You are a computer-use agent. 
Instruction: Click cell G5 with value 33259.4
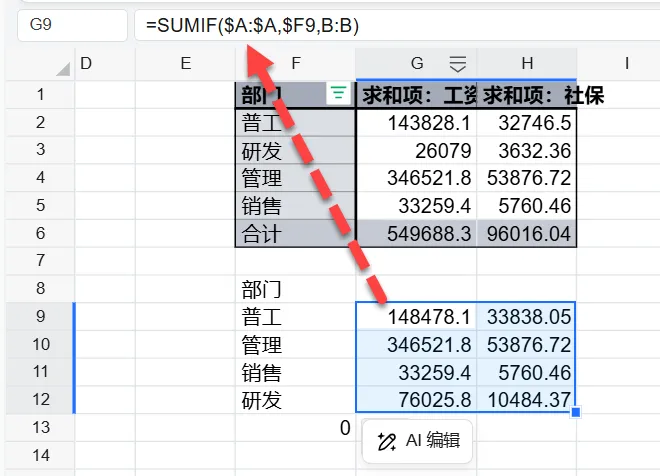pyautogui.click(x=416, y=206)
